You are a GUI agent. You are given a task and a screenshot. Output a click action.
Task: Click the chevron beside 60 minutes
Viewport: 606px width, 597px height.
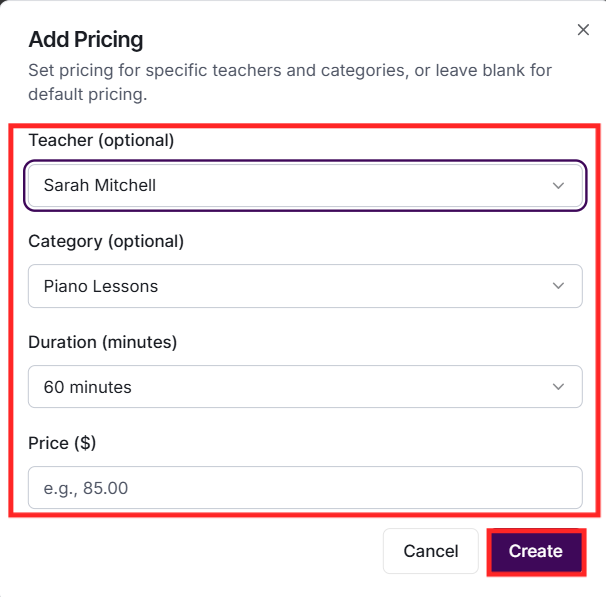tap(559, 387)
